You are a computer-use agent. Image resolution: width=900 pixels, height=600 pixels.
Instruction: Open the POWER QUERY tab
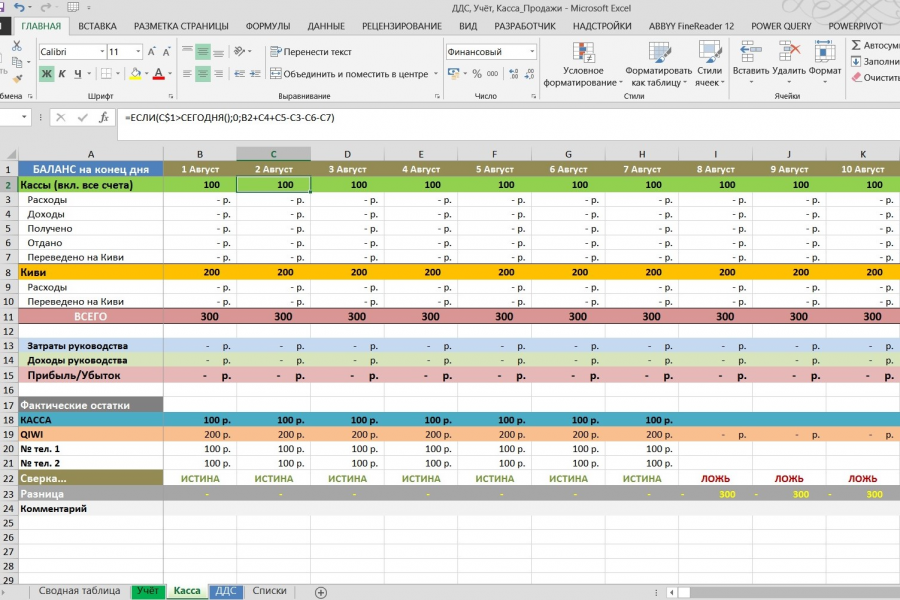(781, 26)
